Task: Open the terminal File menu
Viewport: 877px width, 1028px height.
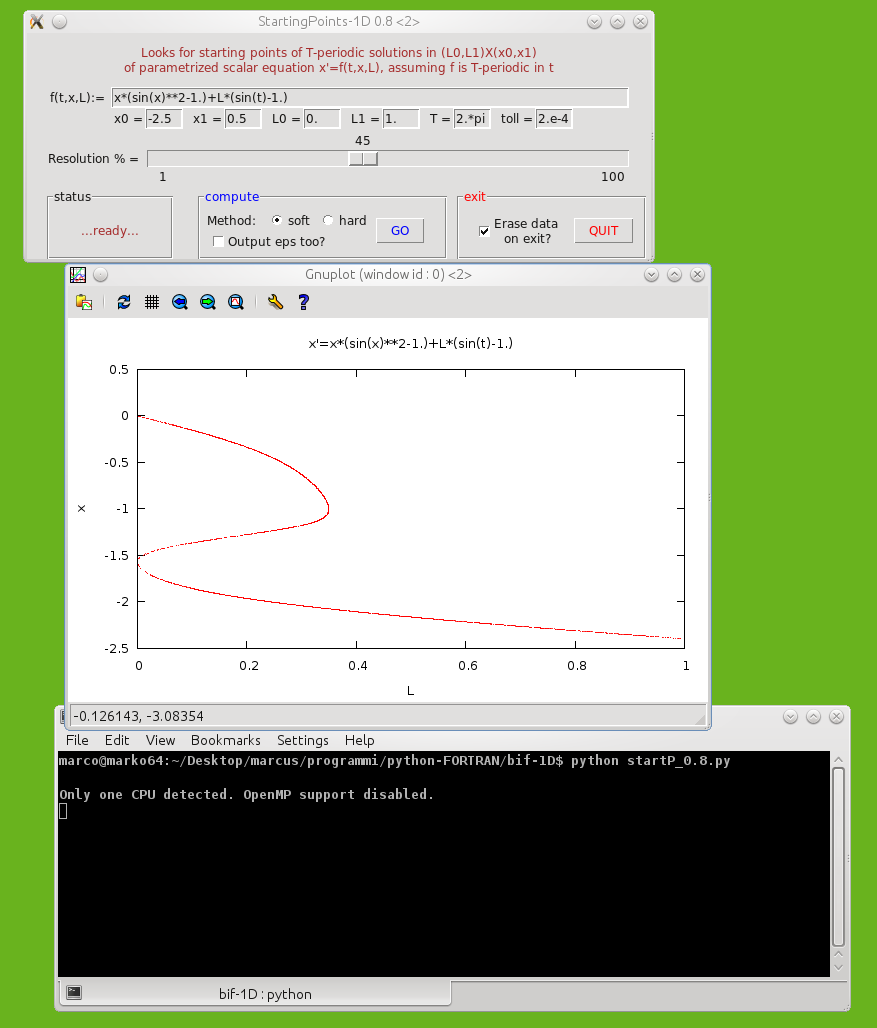Action: (77, 740)
